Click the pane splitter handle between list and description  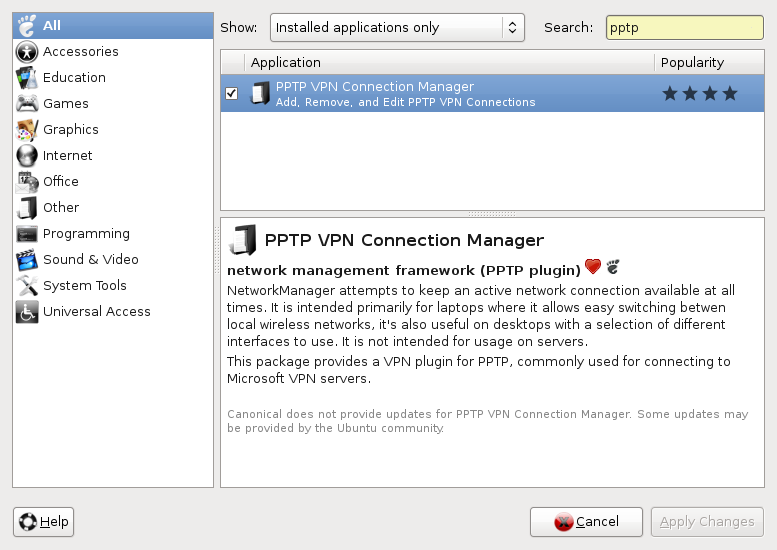492,214
